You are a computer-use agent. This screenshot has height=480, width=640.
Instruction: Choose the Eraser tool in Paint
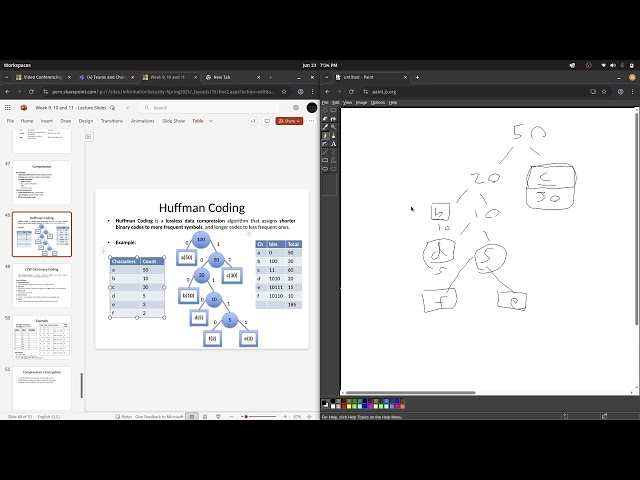(x=325, y=119)
